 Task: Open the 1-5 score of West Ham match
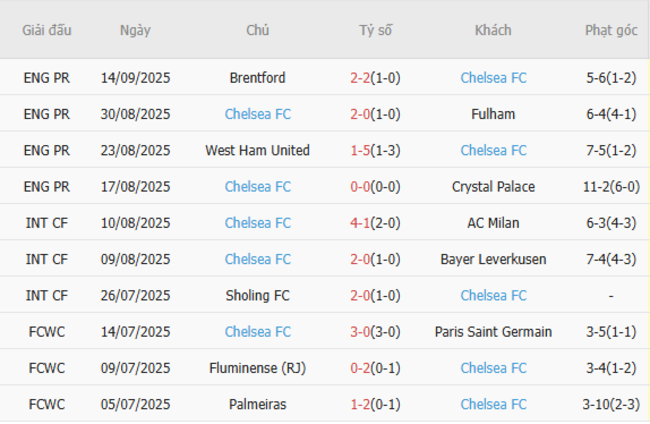click(x=362, y=150)
